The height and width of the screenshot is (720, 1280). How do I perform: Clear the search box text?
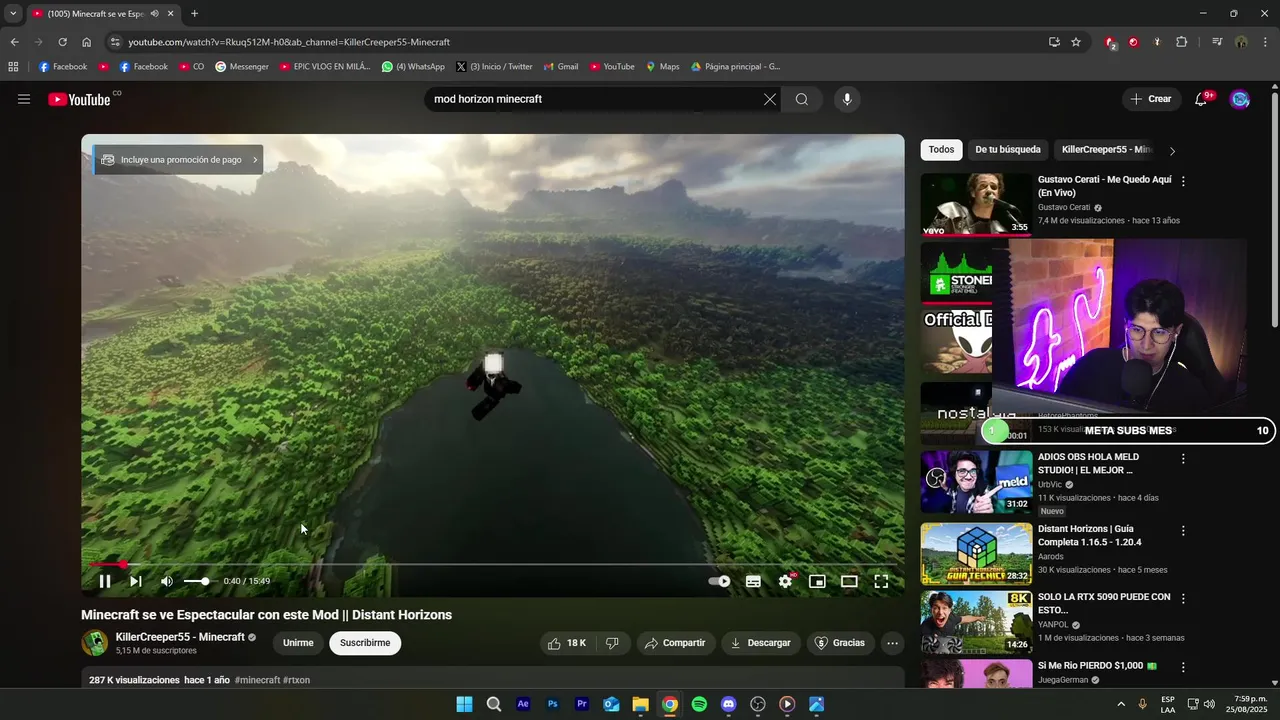coord(770,99)
